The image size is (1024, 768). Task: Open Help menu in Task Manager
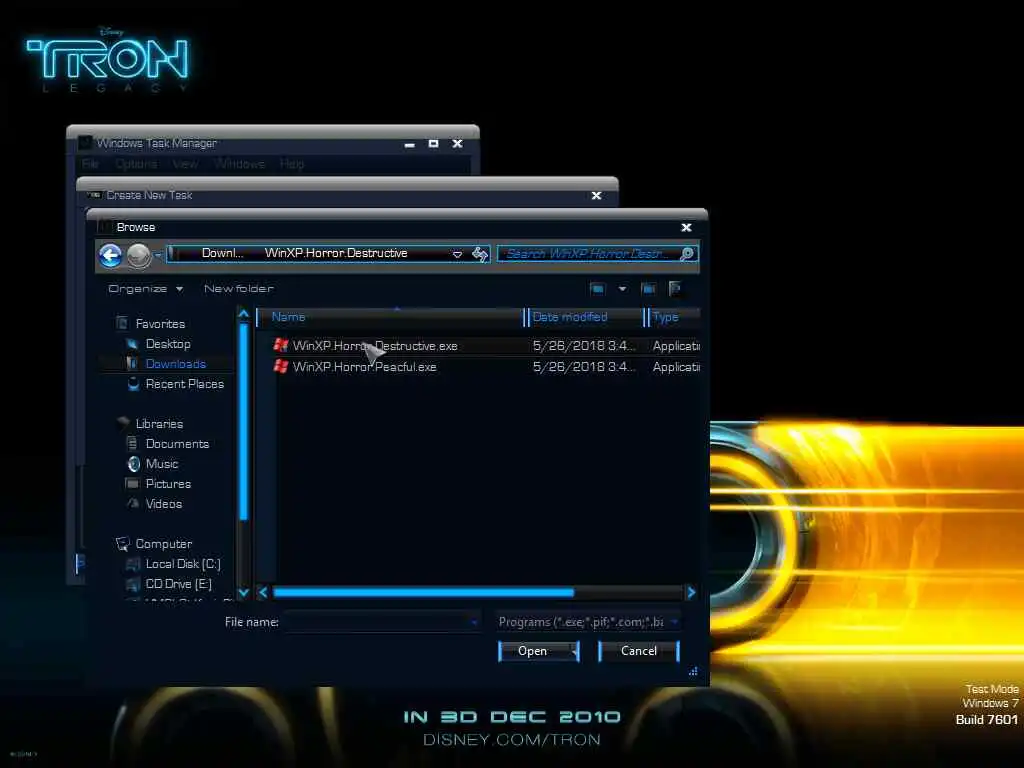[291, 163]
